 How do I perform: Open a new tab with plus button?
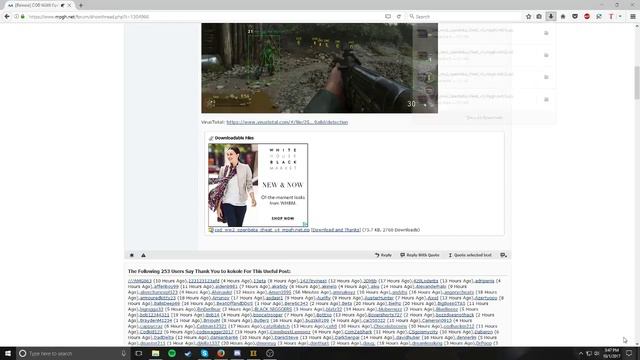point(81,5)
